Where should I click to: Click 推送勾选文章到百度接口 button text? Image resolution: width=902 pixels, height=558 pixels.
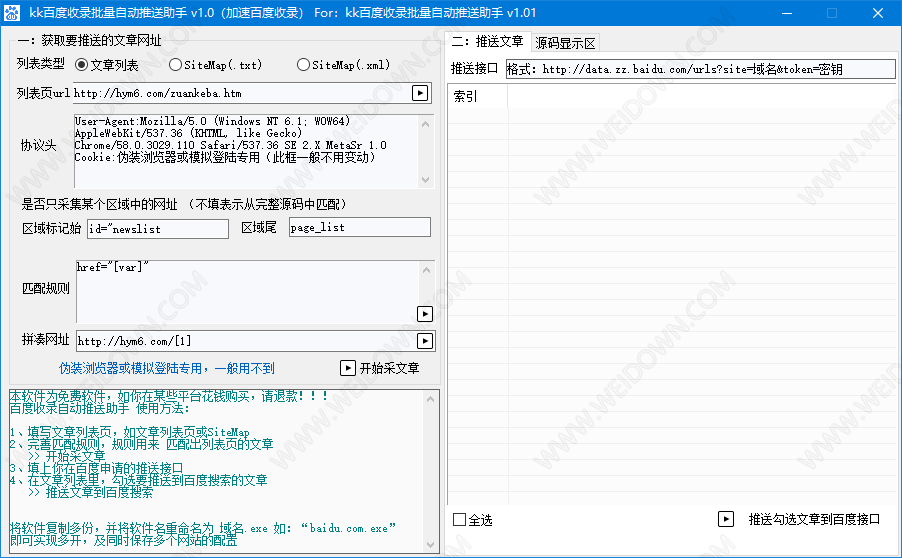[814, 519]
